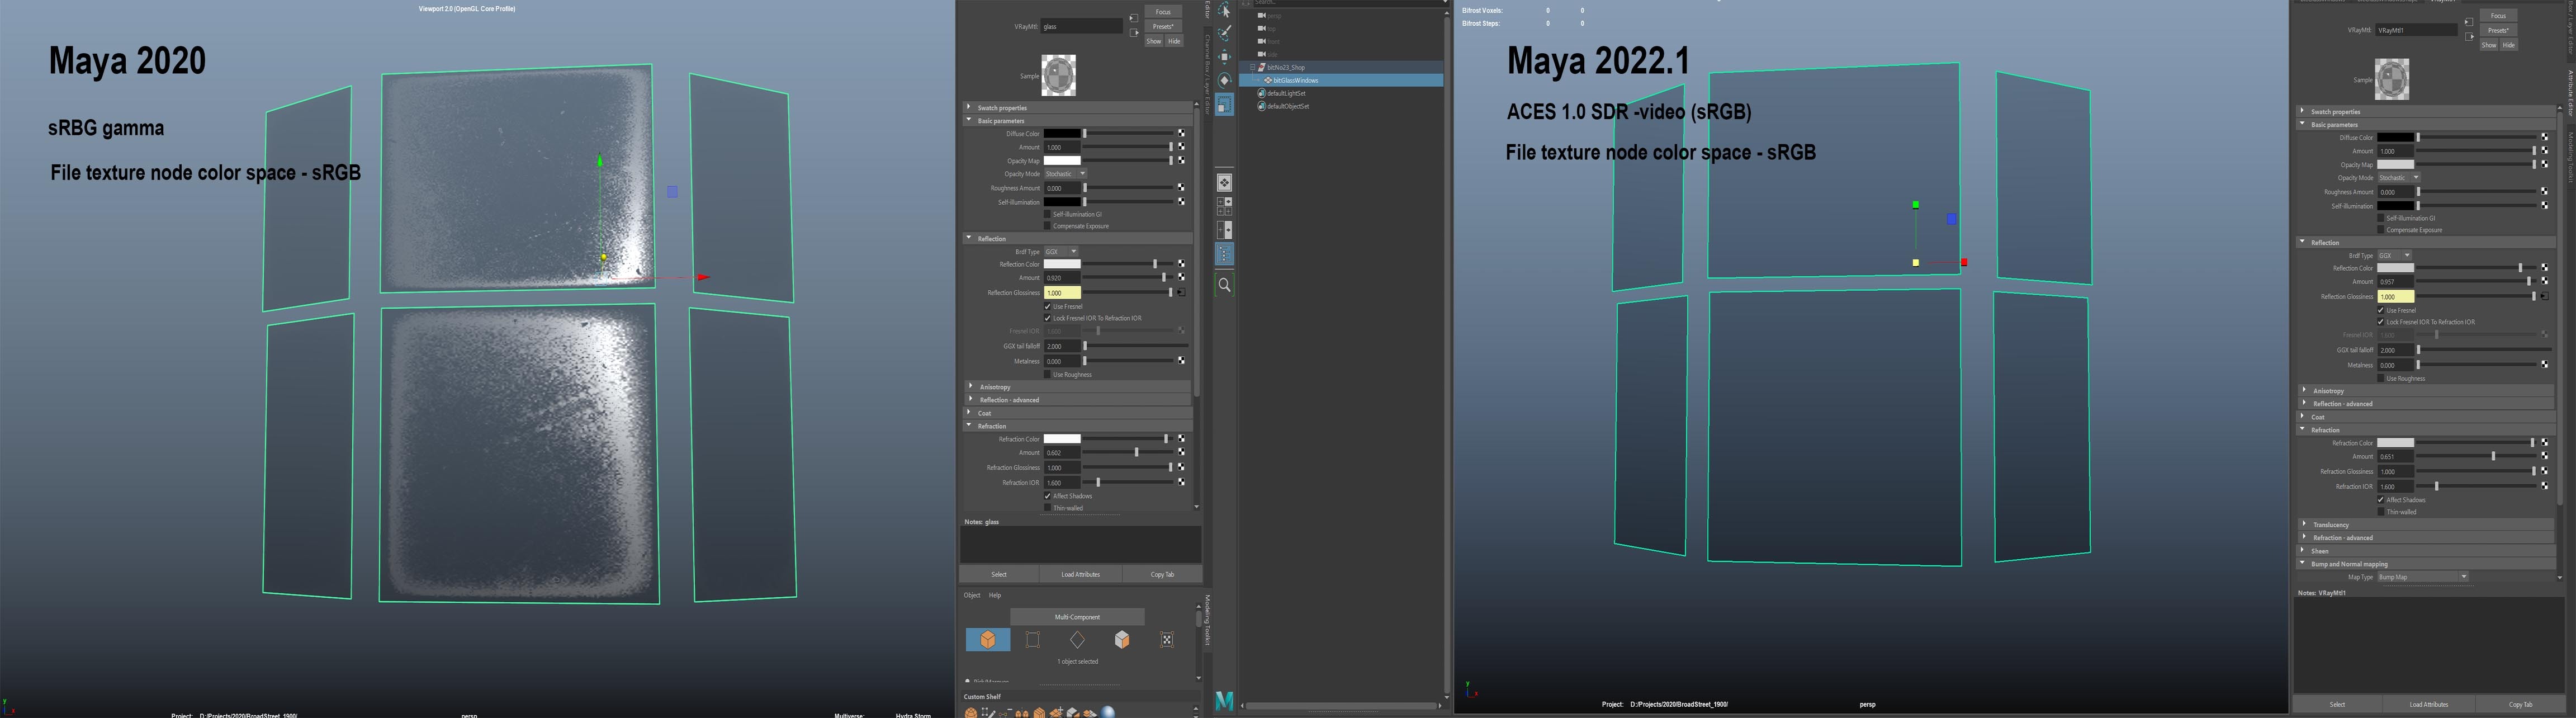Expand Coat section in glass editor
The image size is (2576, 718).
pos(1077,412)
